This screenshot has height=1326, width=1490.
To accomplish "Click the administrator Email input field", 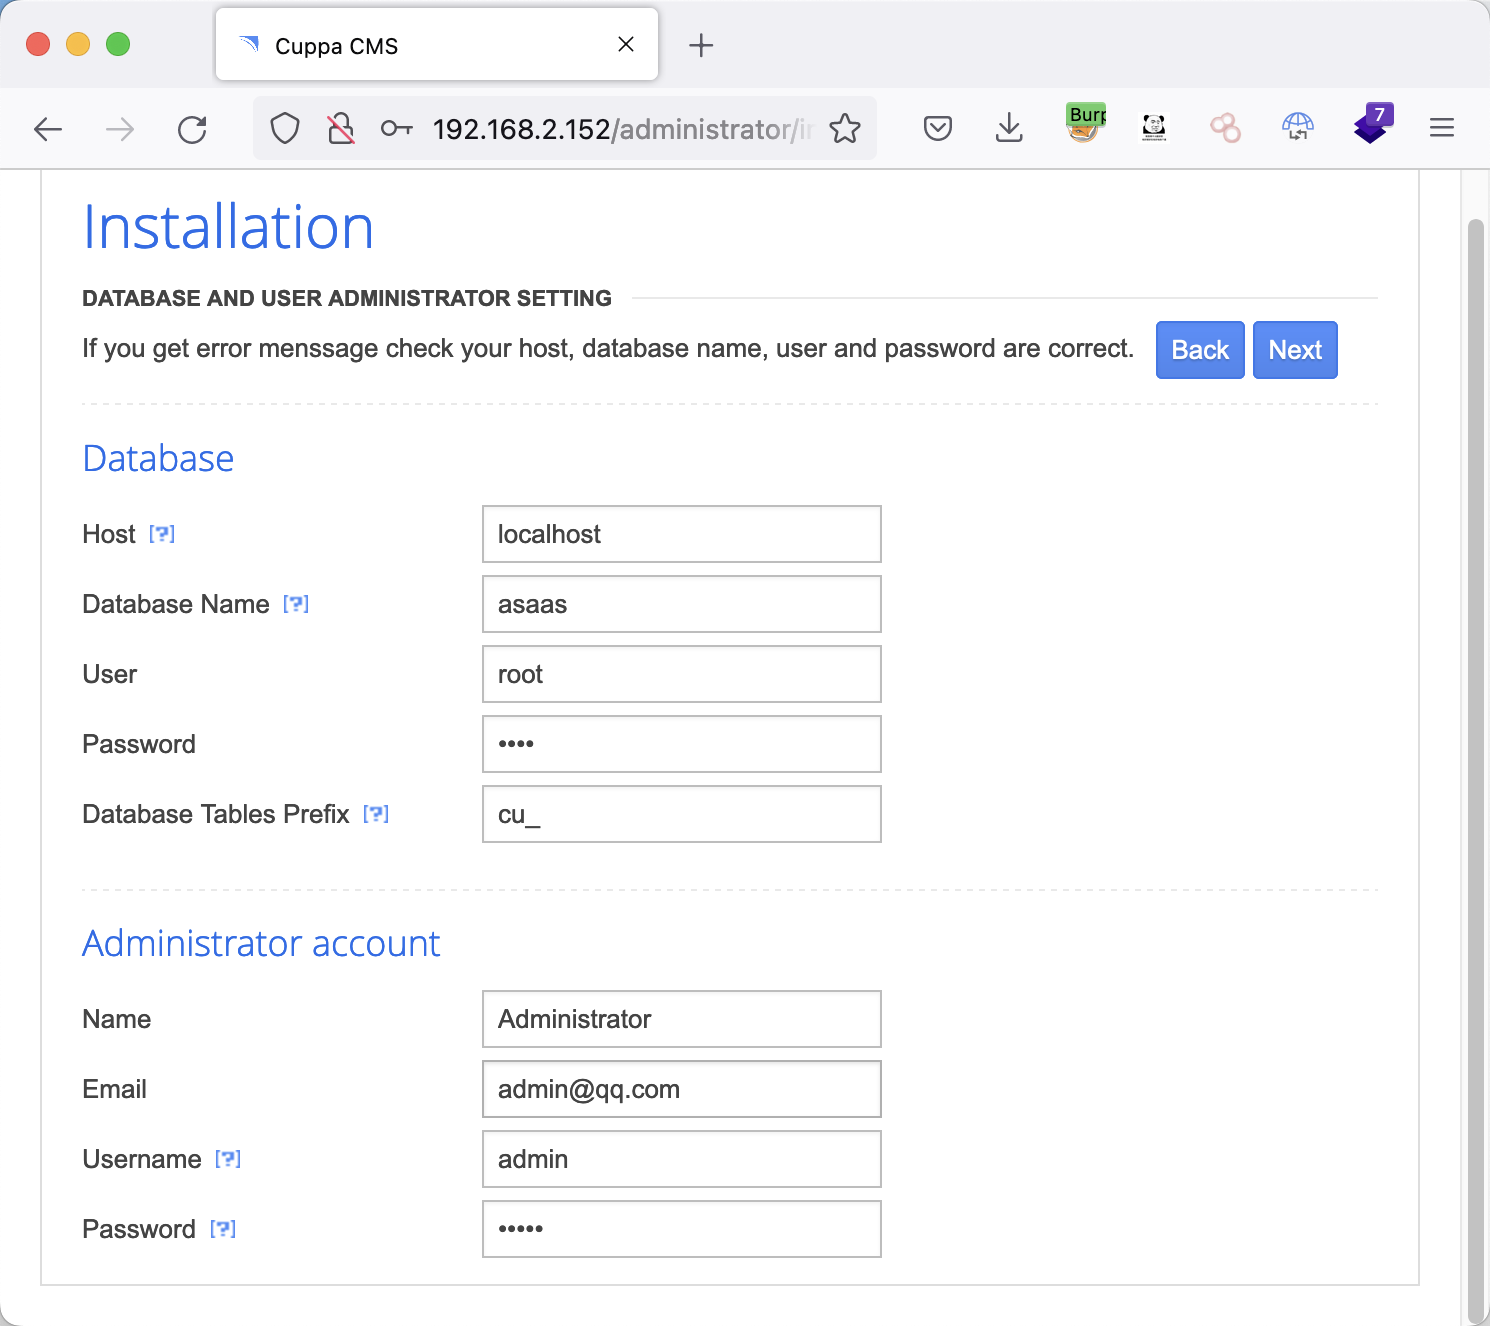I will click(x=681, y=1089).
